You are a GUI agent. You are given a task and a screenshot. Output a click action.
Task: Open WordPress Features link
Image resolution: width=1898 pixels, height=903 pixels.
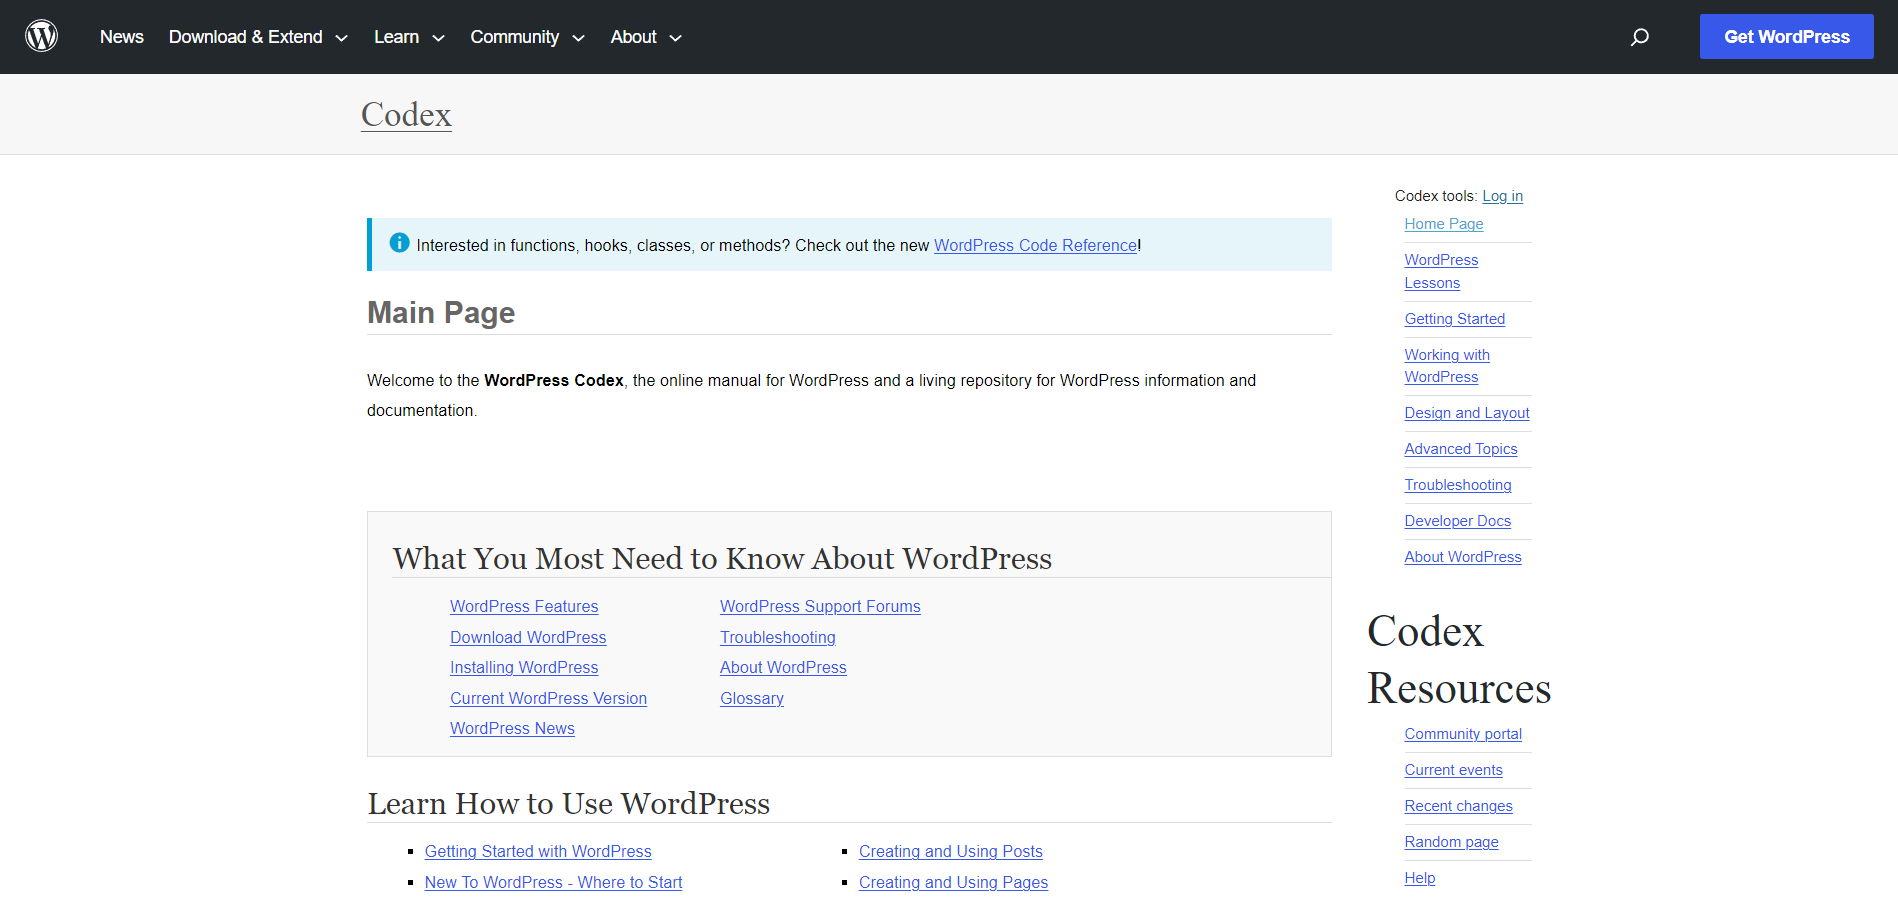[x=524, y=606]
